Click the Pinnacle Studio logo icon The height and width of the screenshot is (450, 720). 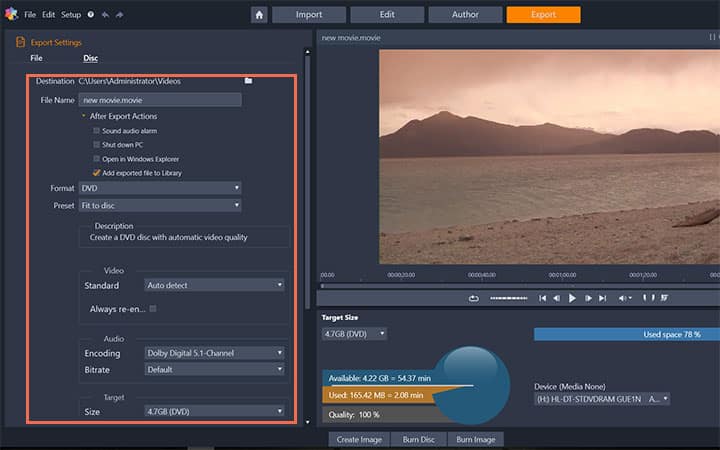[x=11, y=14]
